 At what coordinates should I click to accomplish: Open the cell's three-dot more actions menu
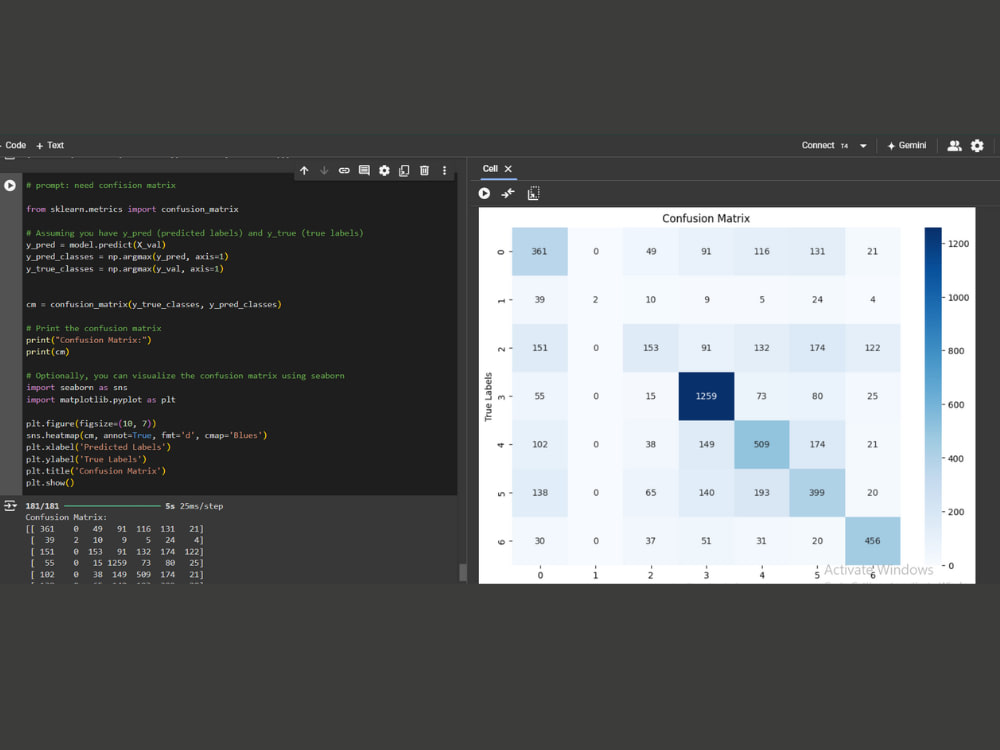pos(445,170)
